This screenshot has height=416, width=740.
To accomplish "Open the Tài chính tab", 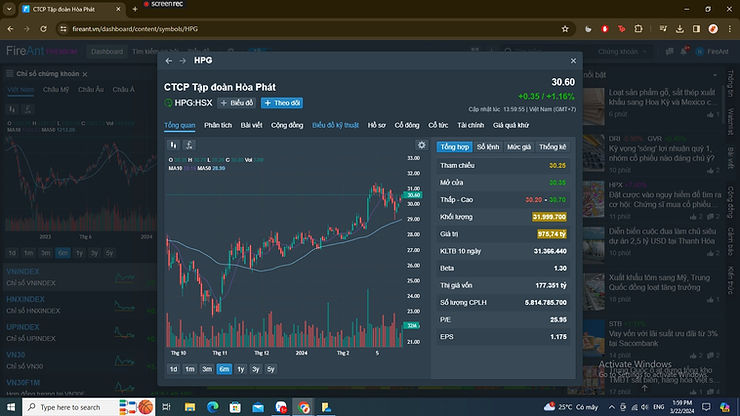I will coord(471,125).
